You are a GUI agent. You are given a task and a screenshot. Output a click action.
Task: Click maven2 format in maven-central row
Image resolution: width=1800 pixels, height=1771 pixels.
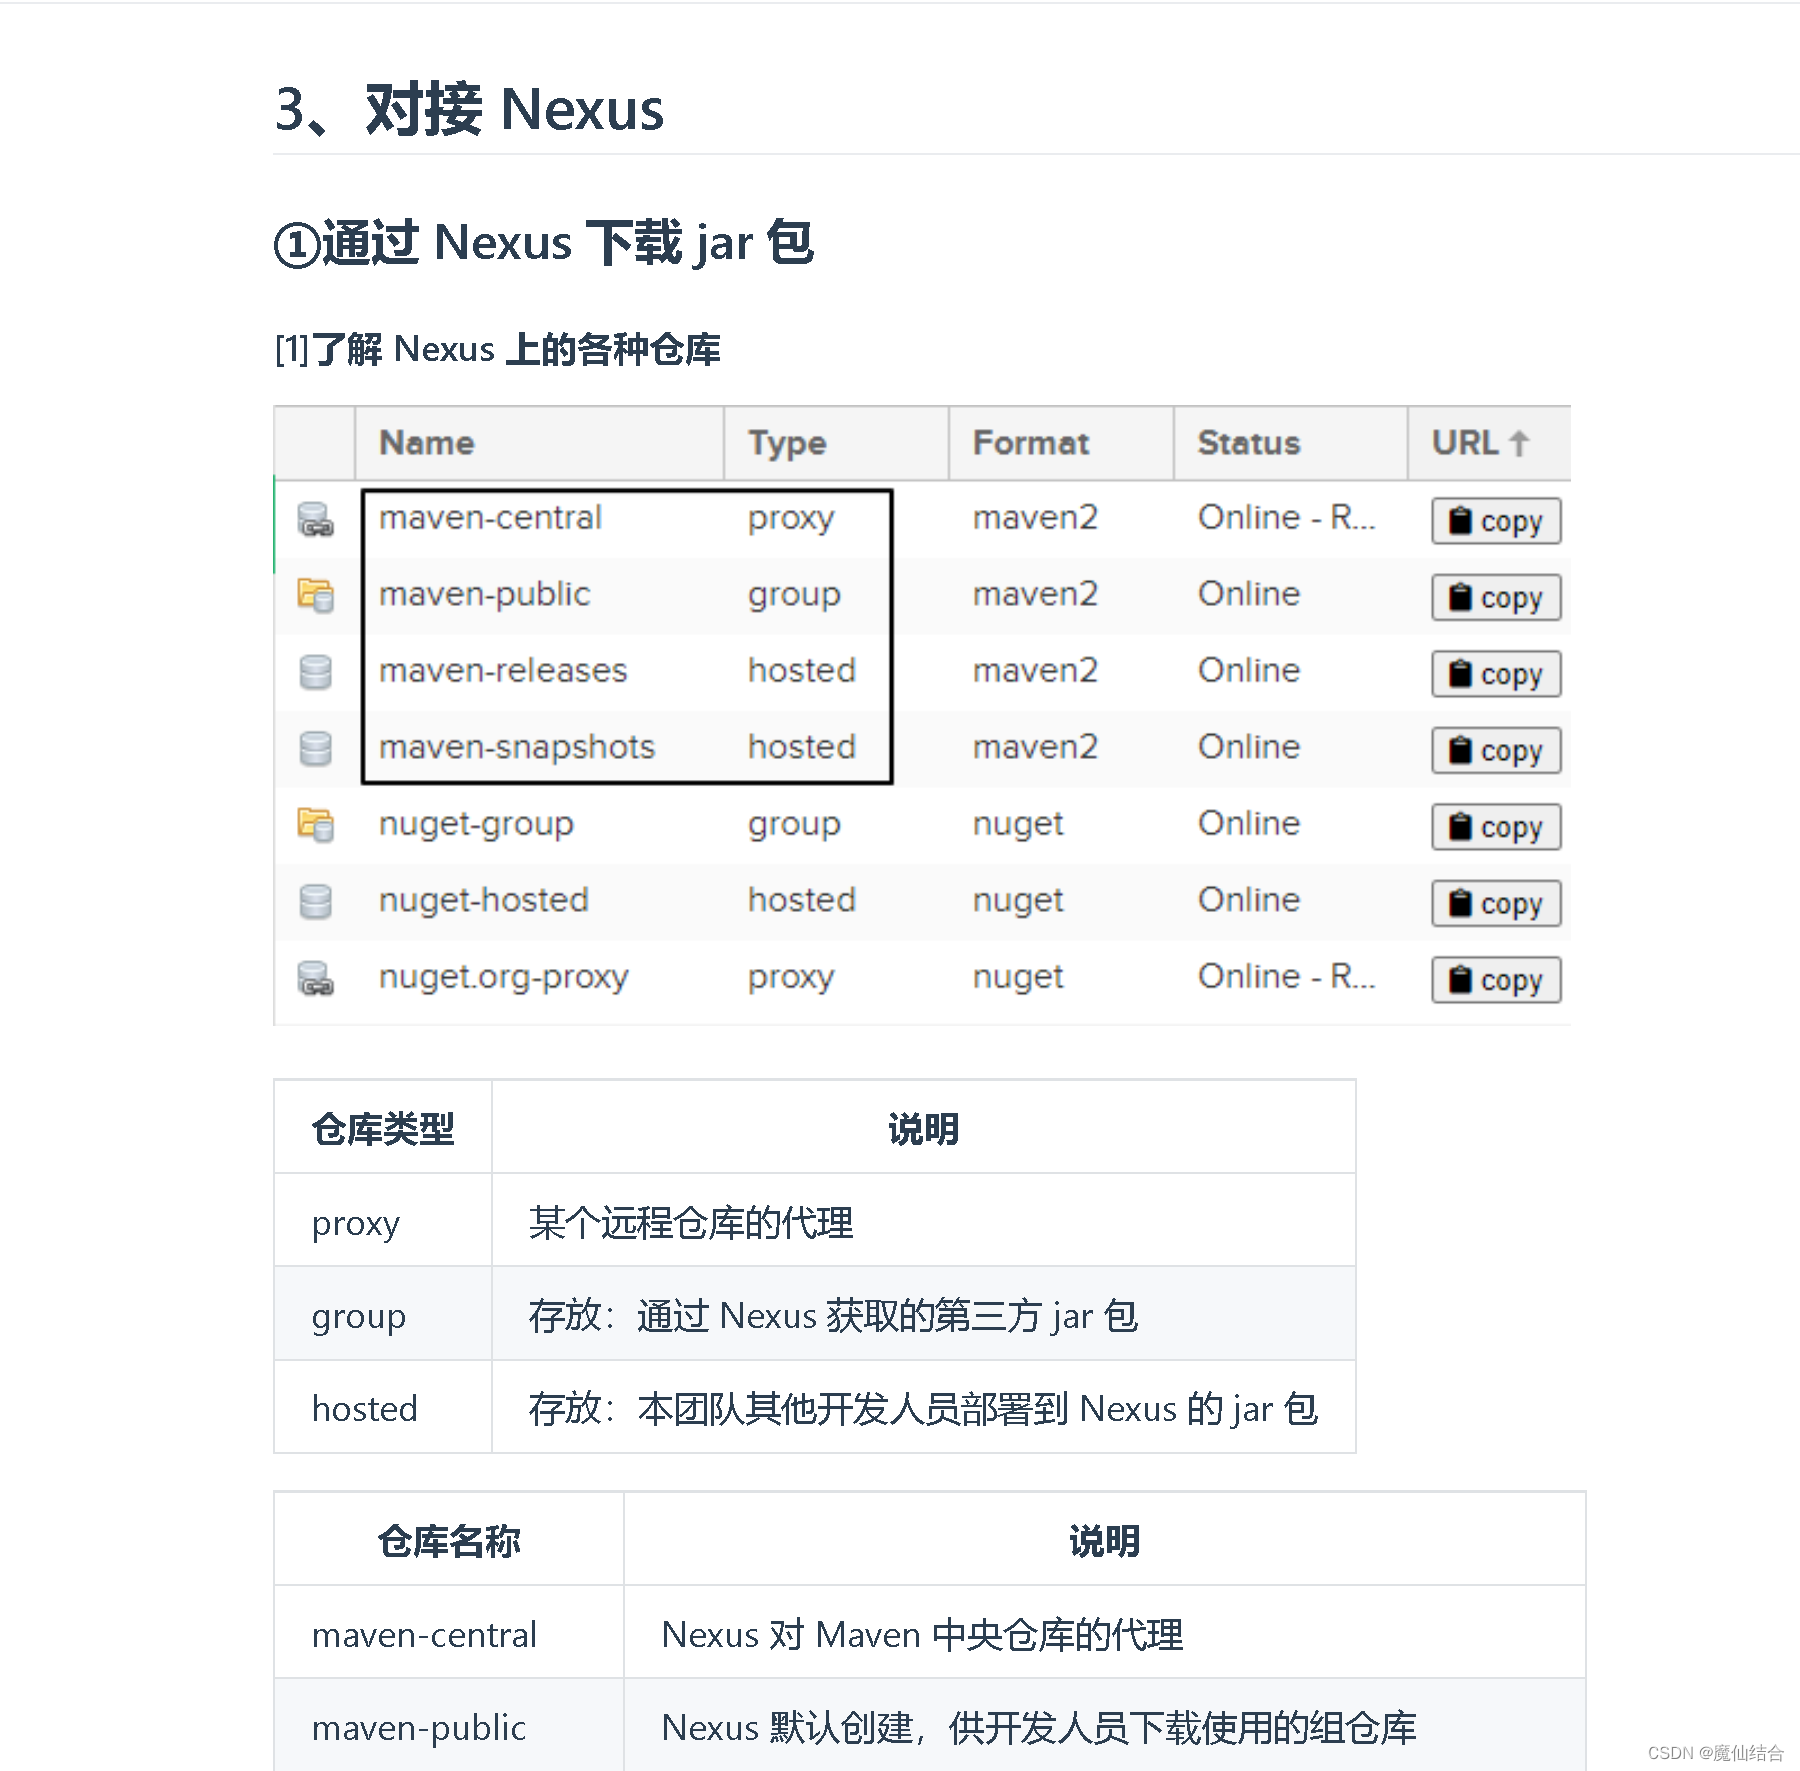coord(1035,518)
